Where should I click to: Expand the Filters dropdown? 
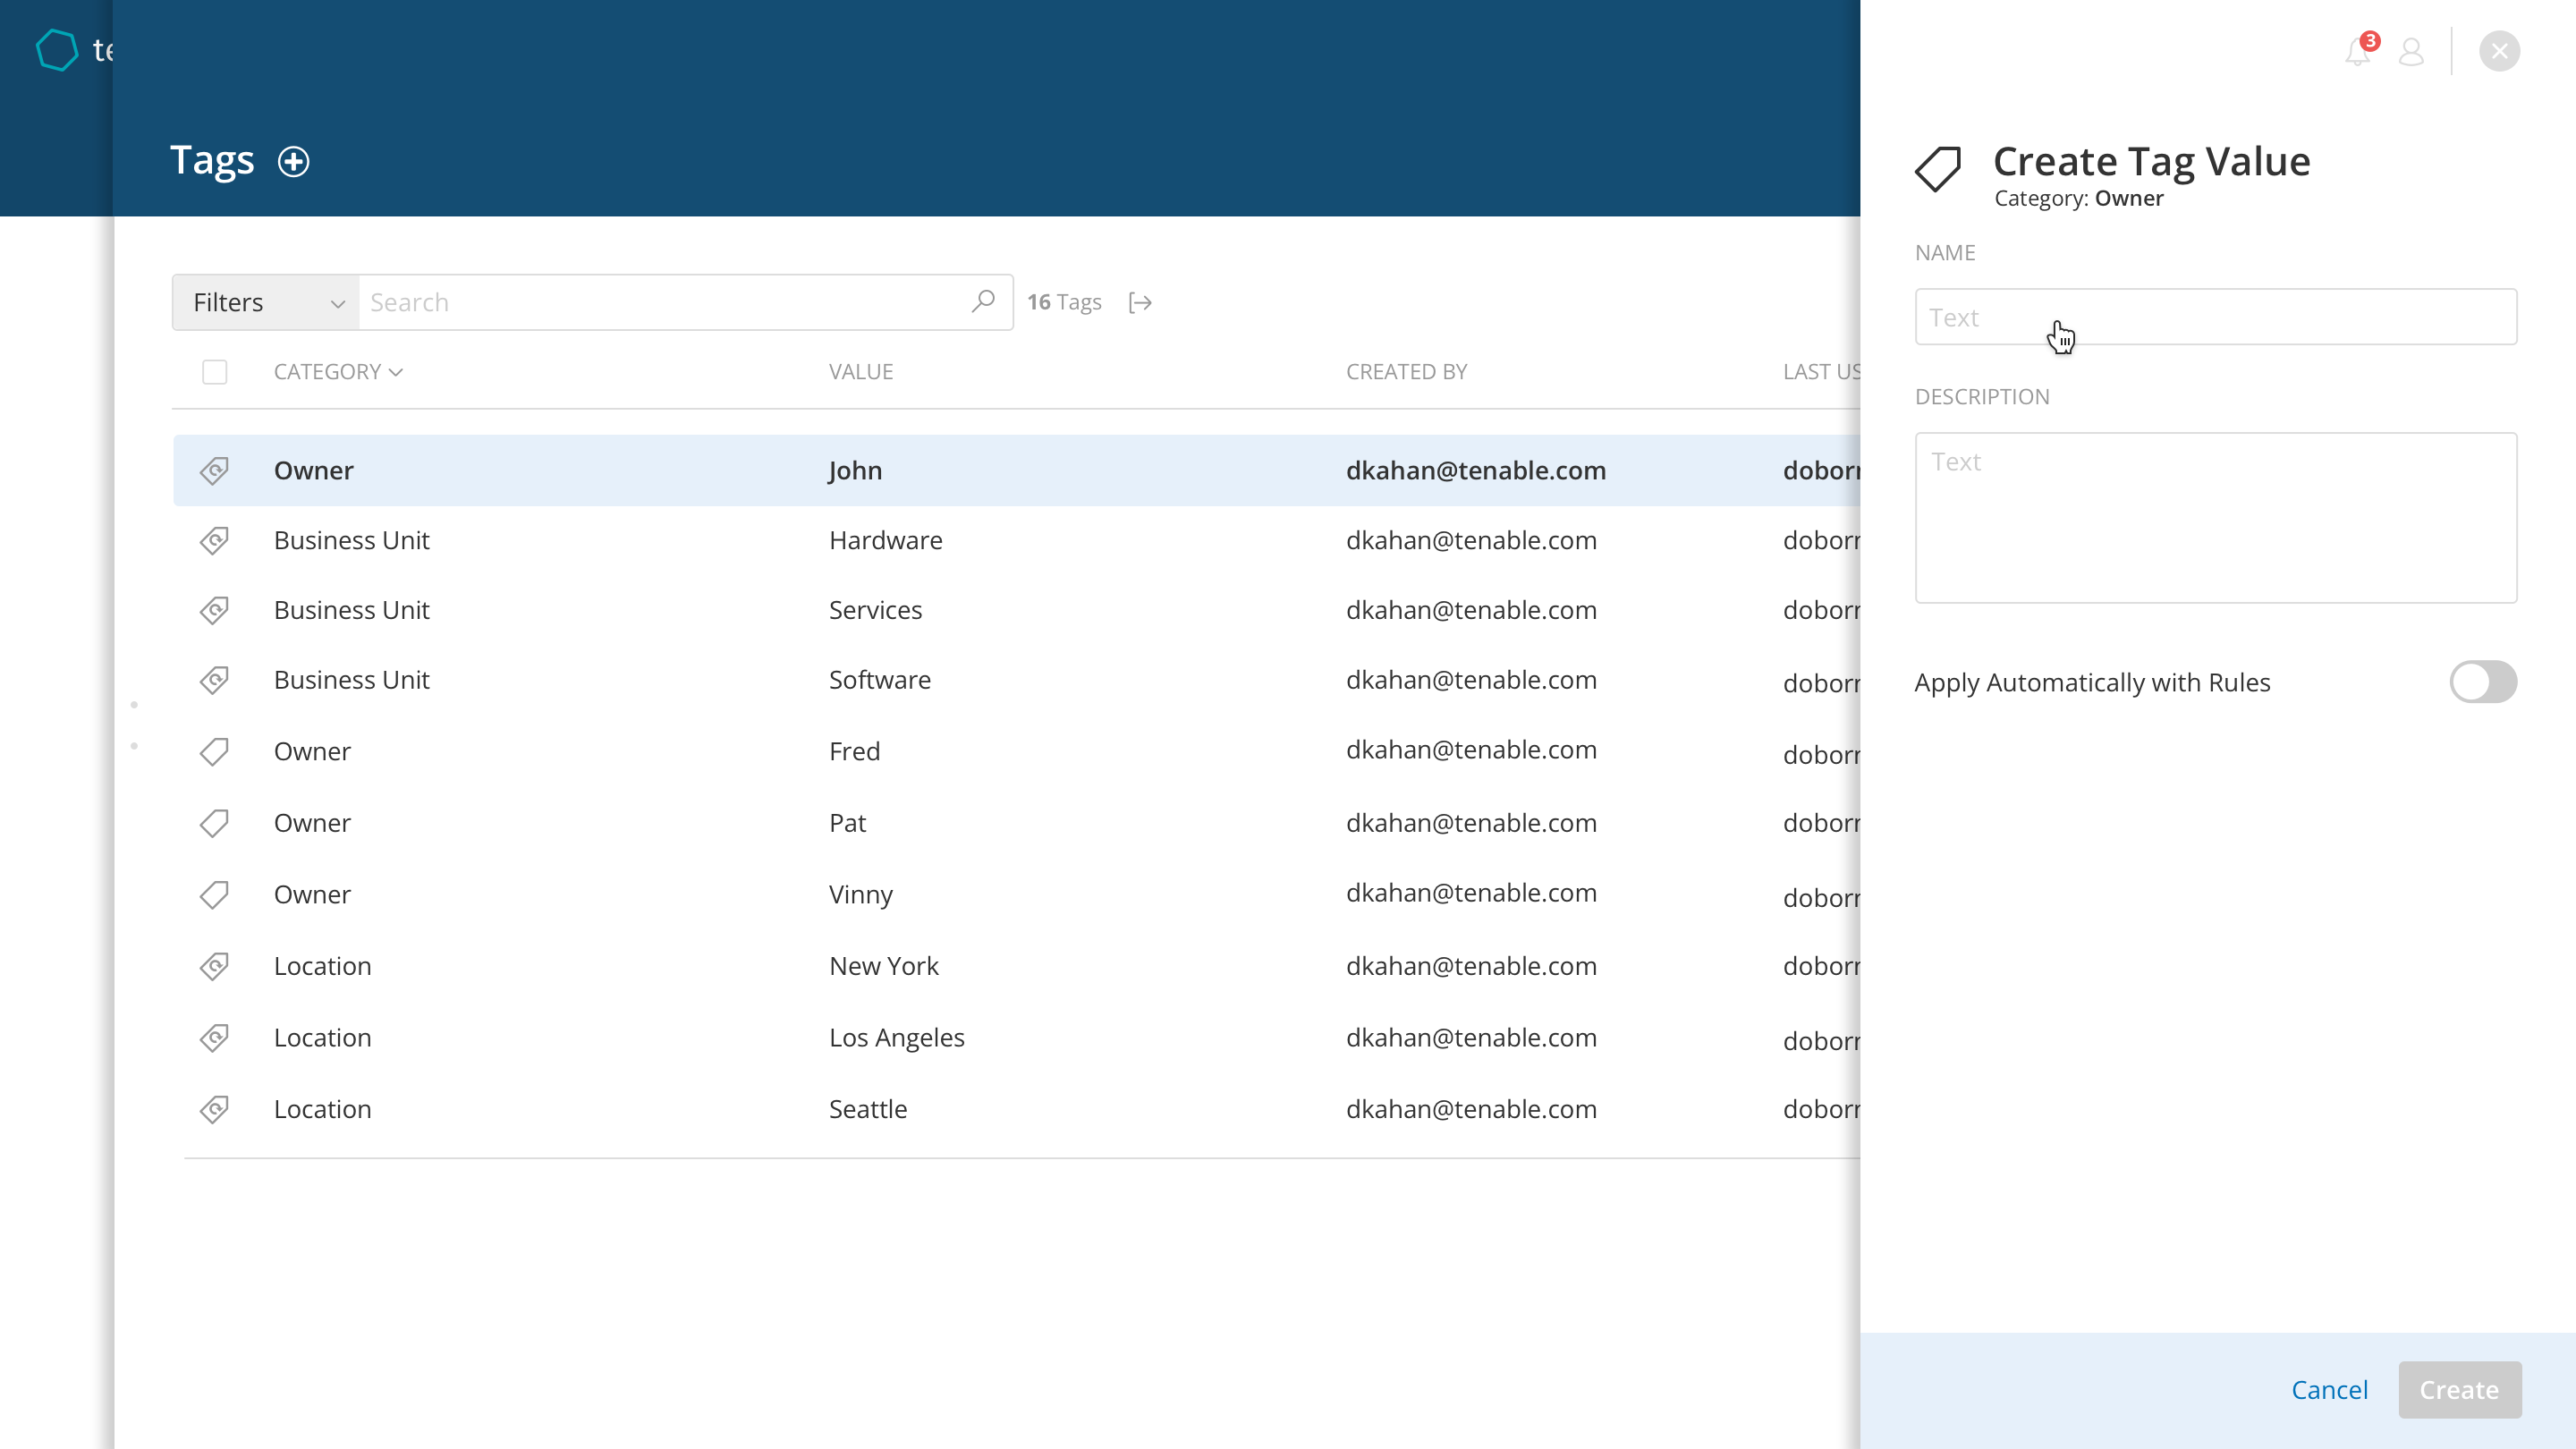click(x=266, y=302)
